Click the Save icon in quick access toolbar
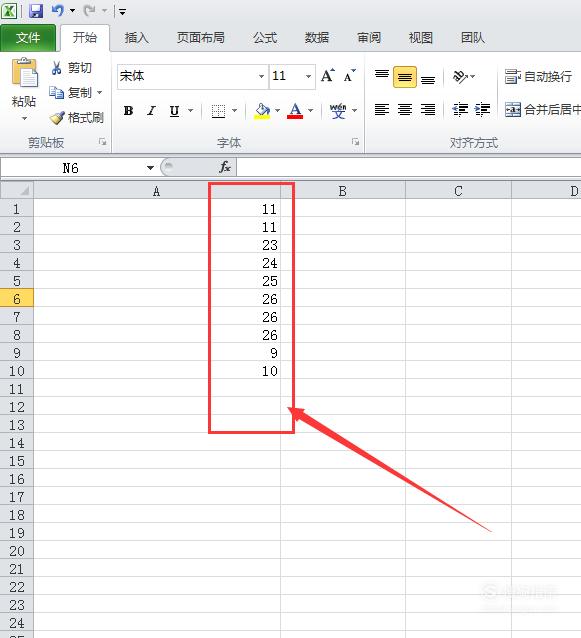The height and width of the screenshot is (638, 581). point(36,11)
